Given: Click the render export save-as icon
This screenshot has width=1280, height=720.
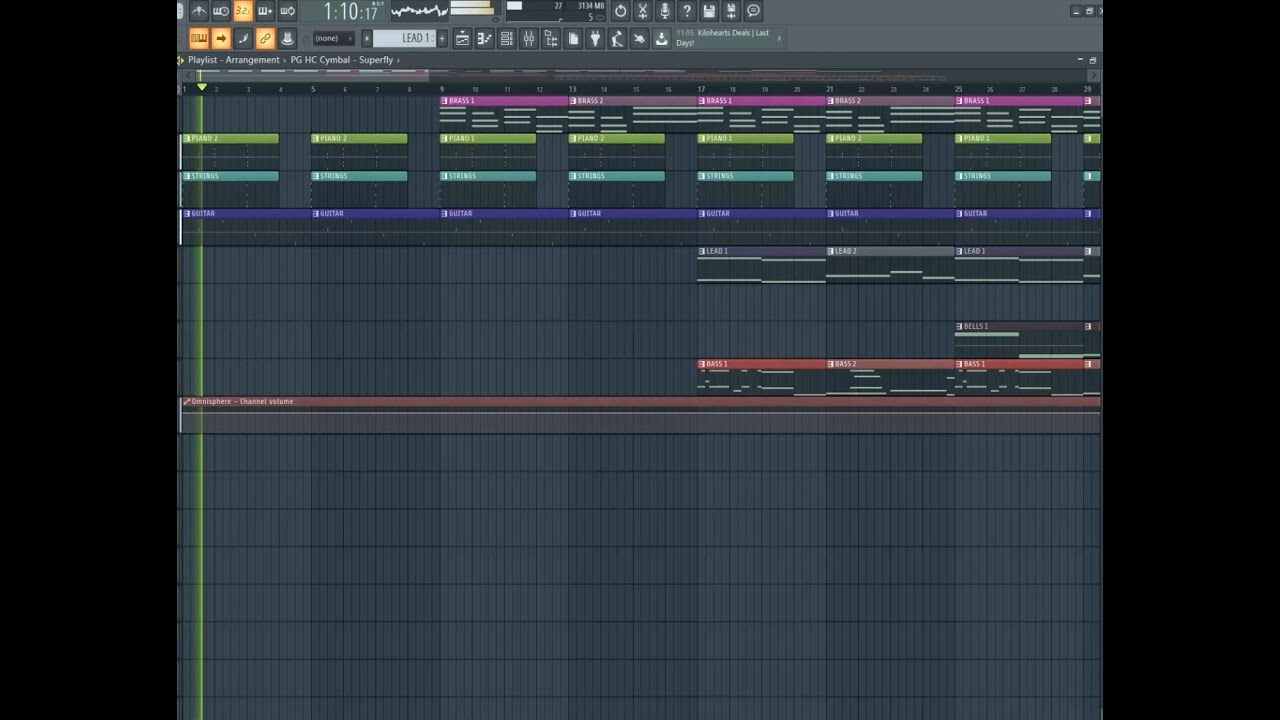Looking at the screenshot, I should [731, 11].
